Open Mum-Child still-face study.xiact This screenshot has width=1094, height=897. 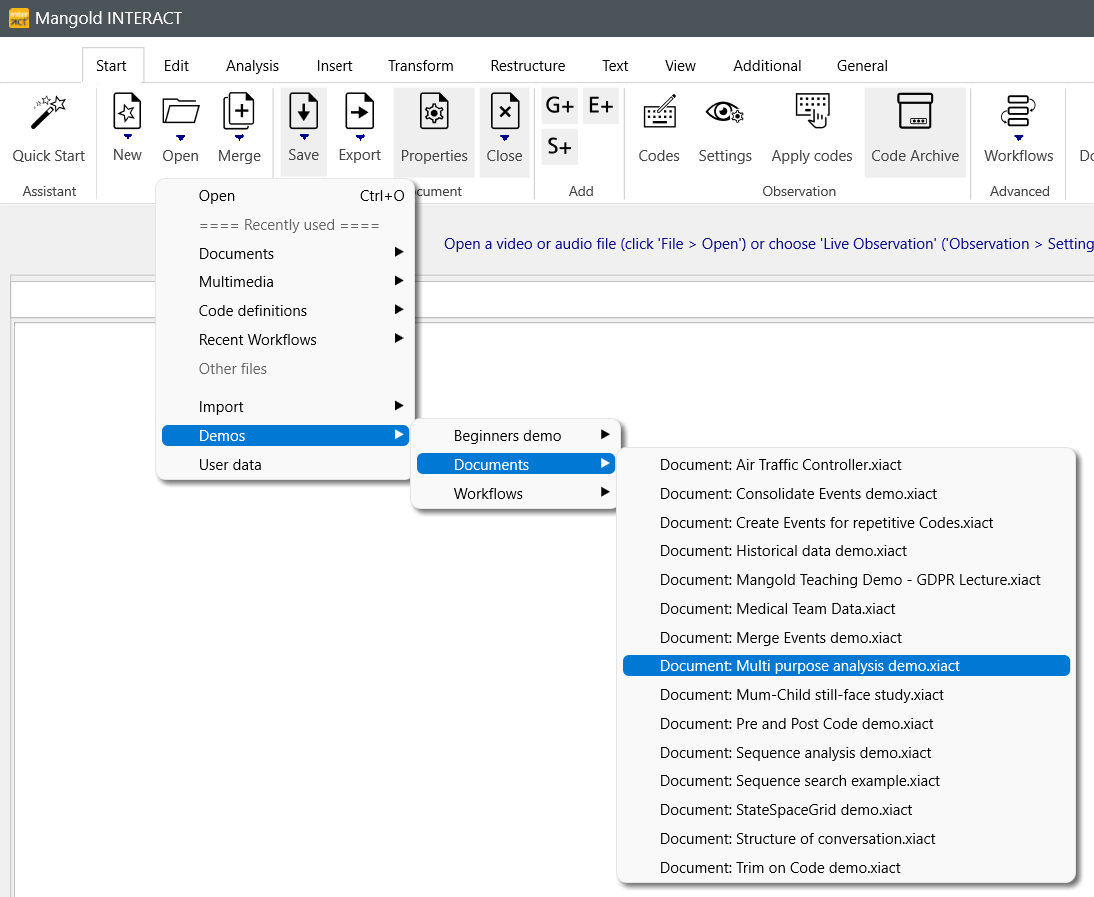(846, 695)
